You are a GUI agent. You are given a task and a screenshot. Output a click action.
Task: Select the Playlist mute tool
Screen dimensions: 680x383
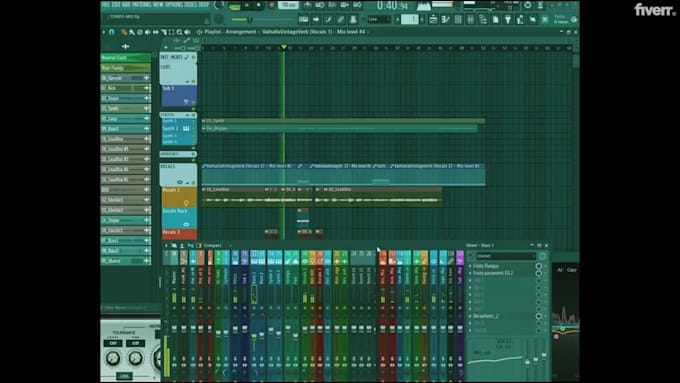[x=147, y=32]
